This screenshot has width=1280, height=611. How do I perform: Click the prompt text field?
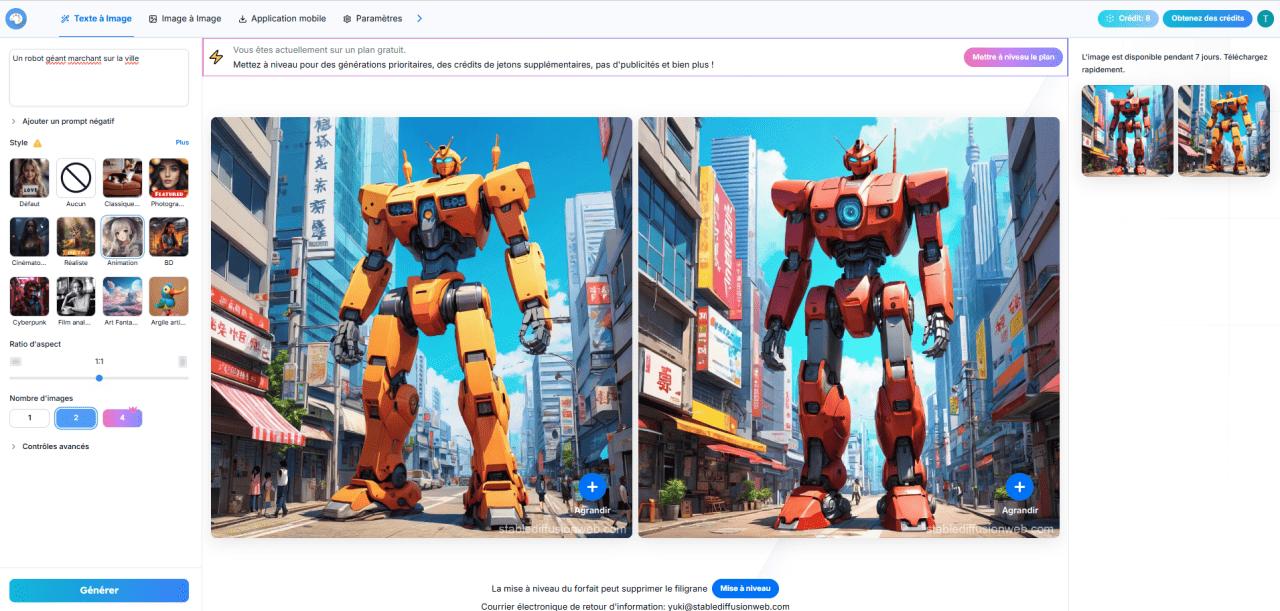point(99,78)
